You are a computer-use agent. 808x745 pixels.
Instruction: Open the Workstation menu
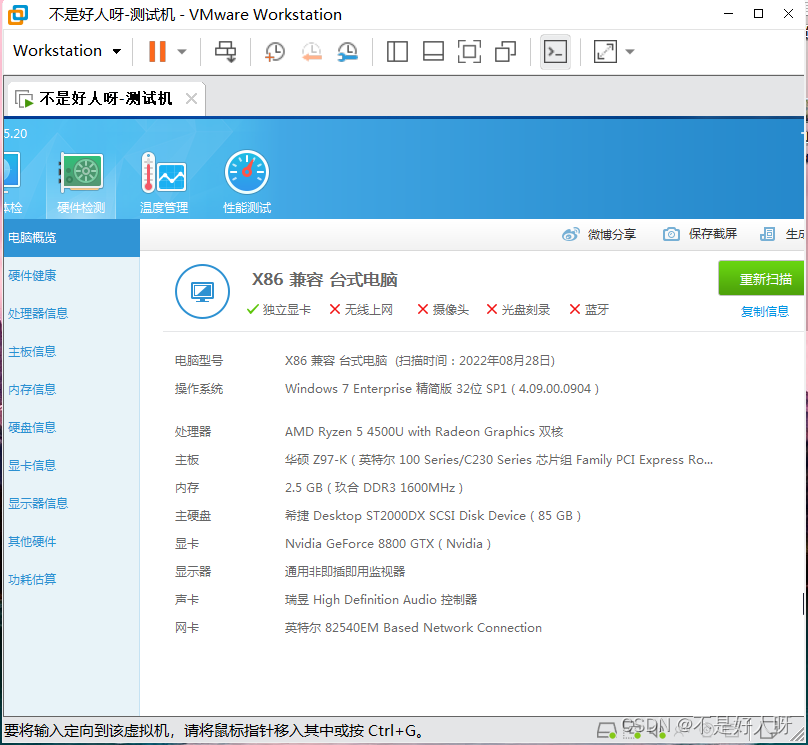tap(67, 51)
